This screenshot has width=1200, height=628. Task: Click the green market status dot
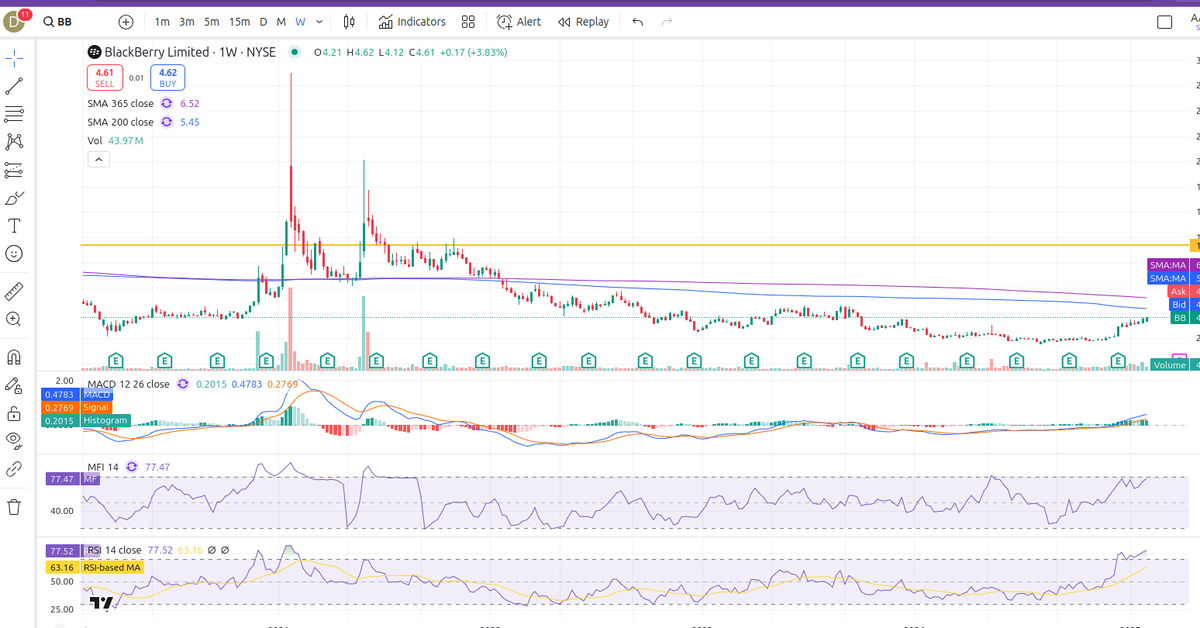294,52
